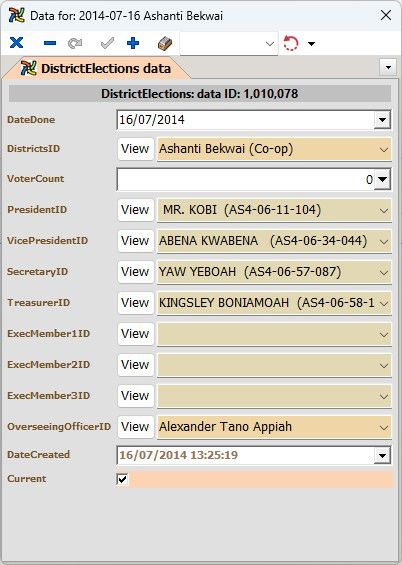Open the black arrow menu beside undo

312,44
